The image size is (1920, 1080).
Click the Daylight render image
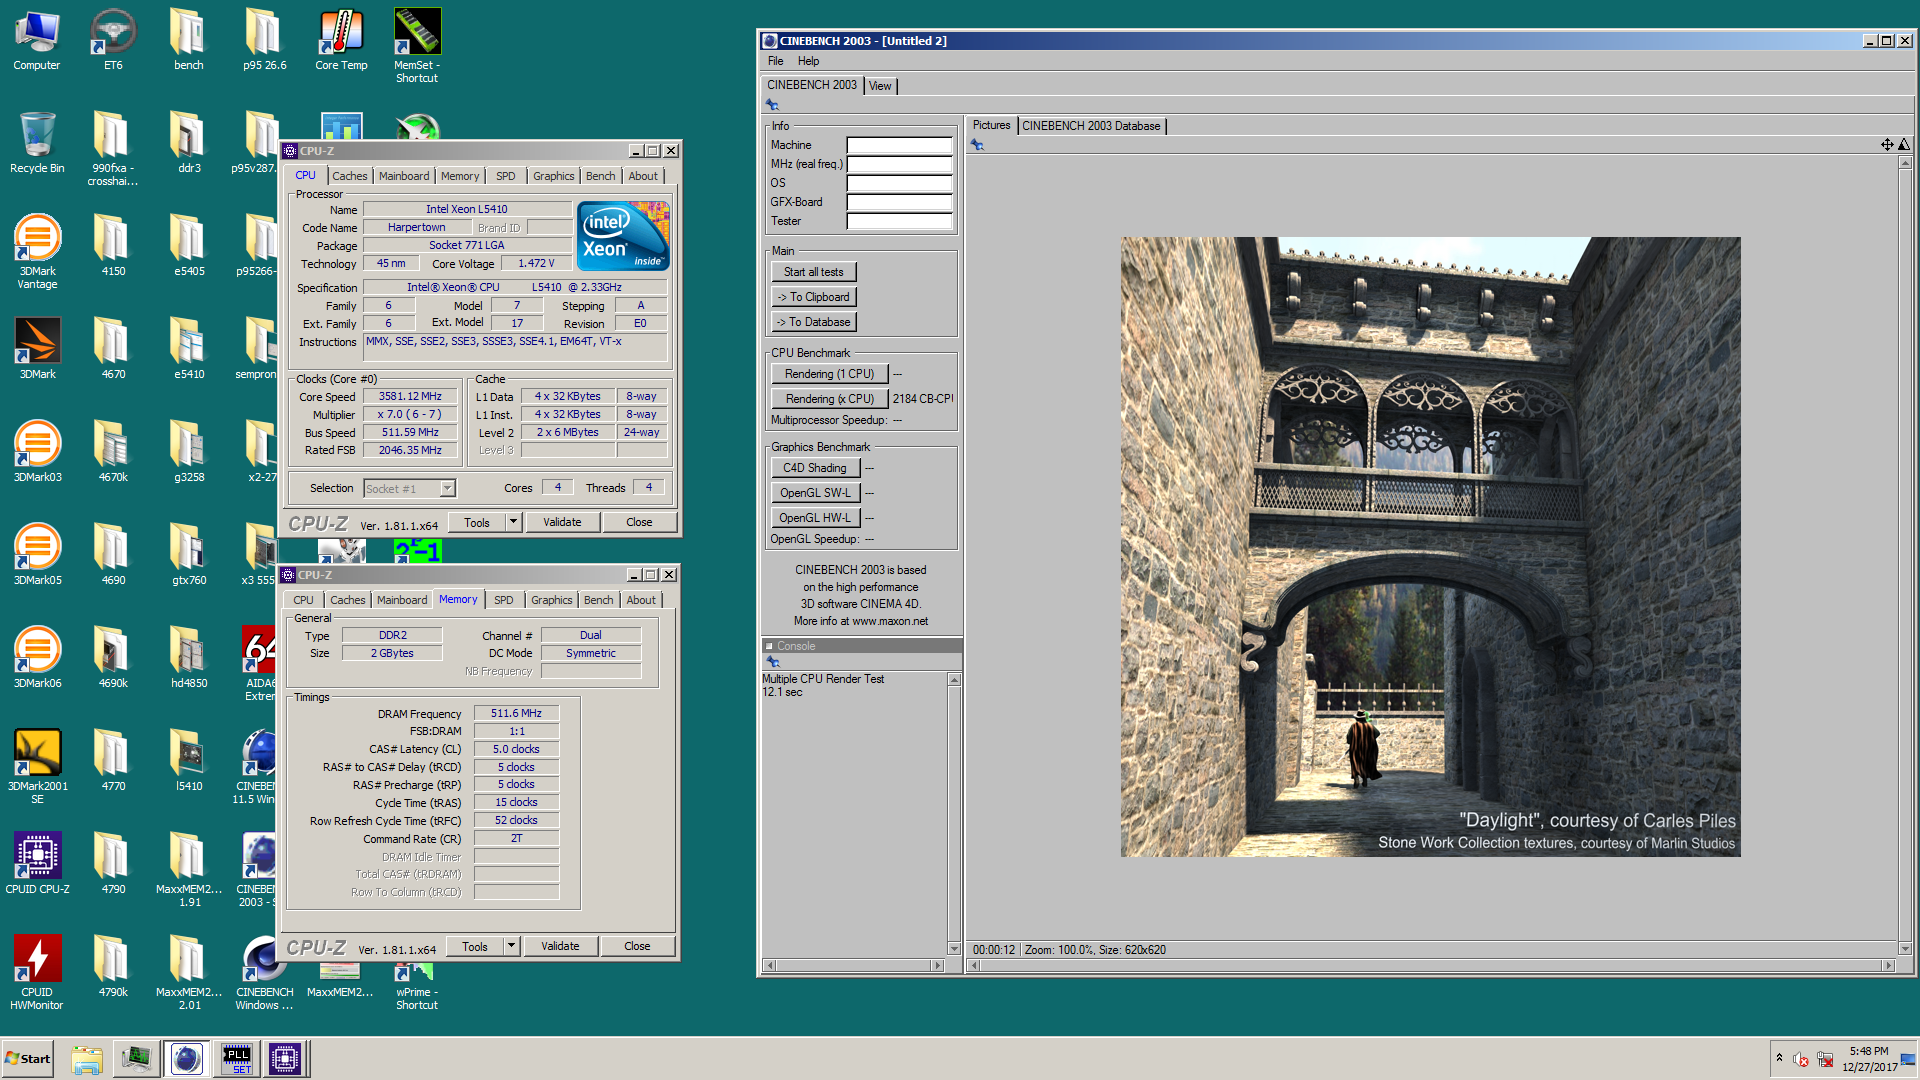(1430, 546)
